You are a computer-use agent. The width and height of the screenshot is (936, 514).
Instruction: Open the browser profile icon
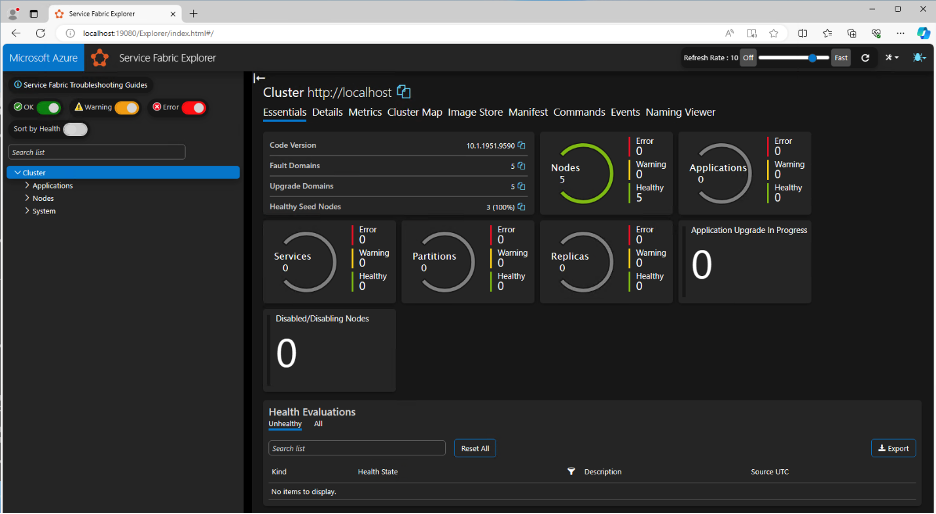13,13
